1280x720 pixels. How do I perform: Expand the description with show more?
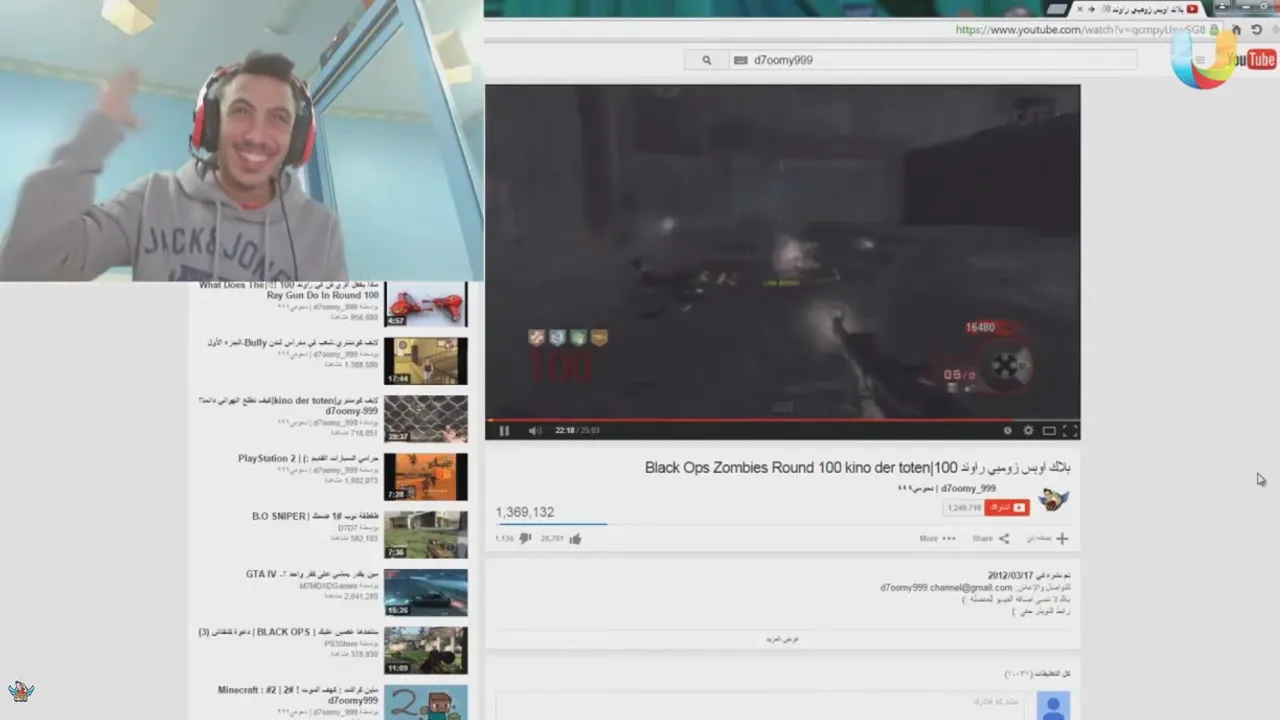(x=782, y=639)
